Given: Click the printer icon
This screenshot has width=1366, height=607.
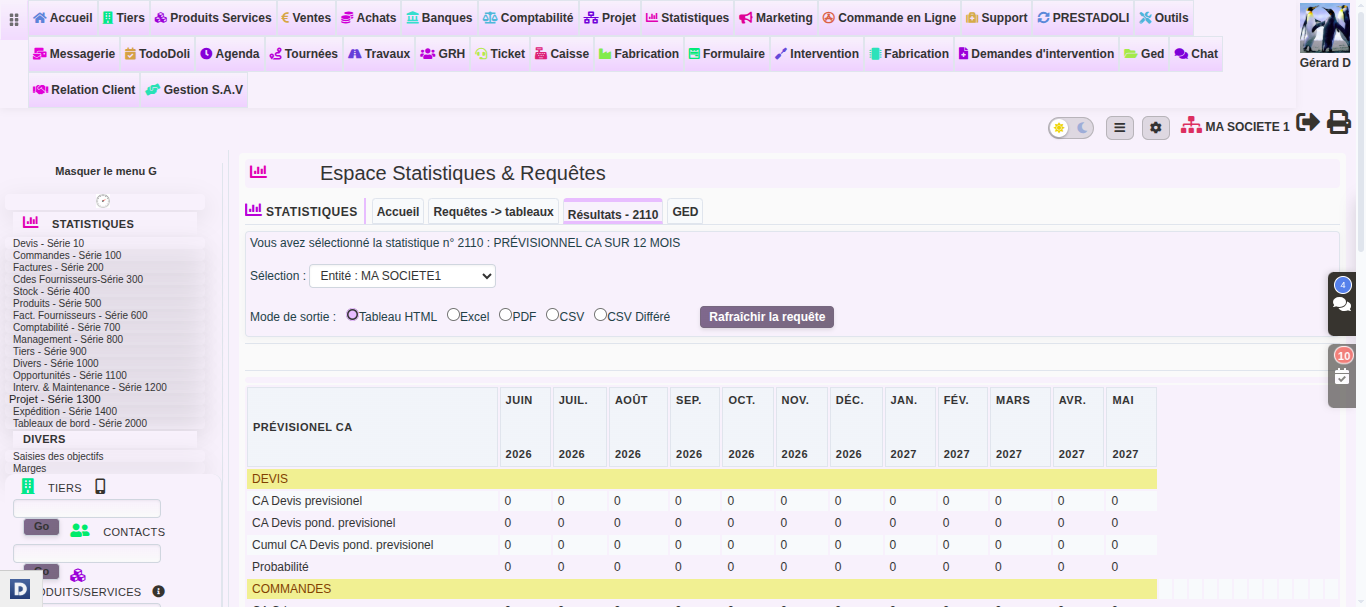Looking at the screenshot, I should pos(1339,122).
